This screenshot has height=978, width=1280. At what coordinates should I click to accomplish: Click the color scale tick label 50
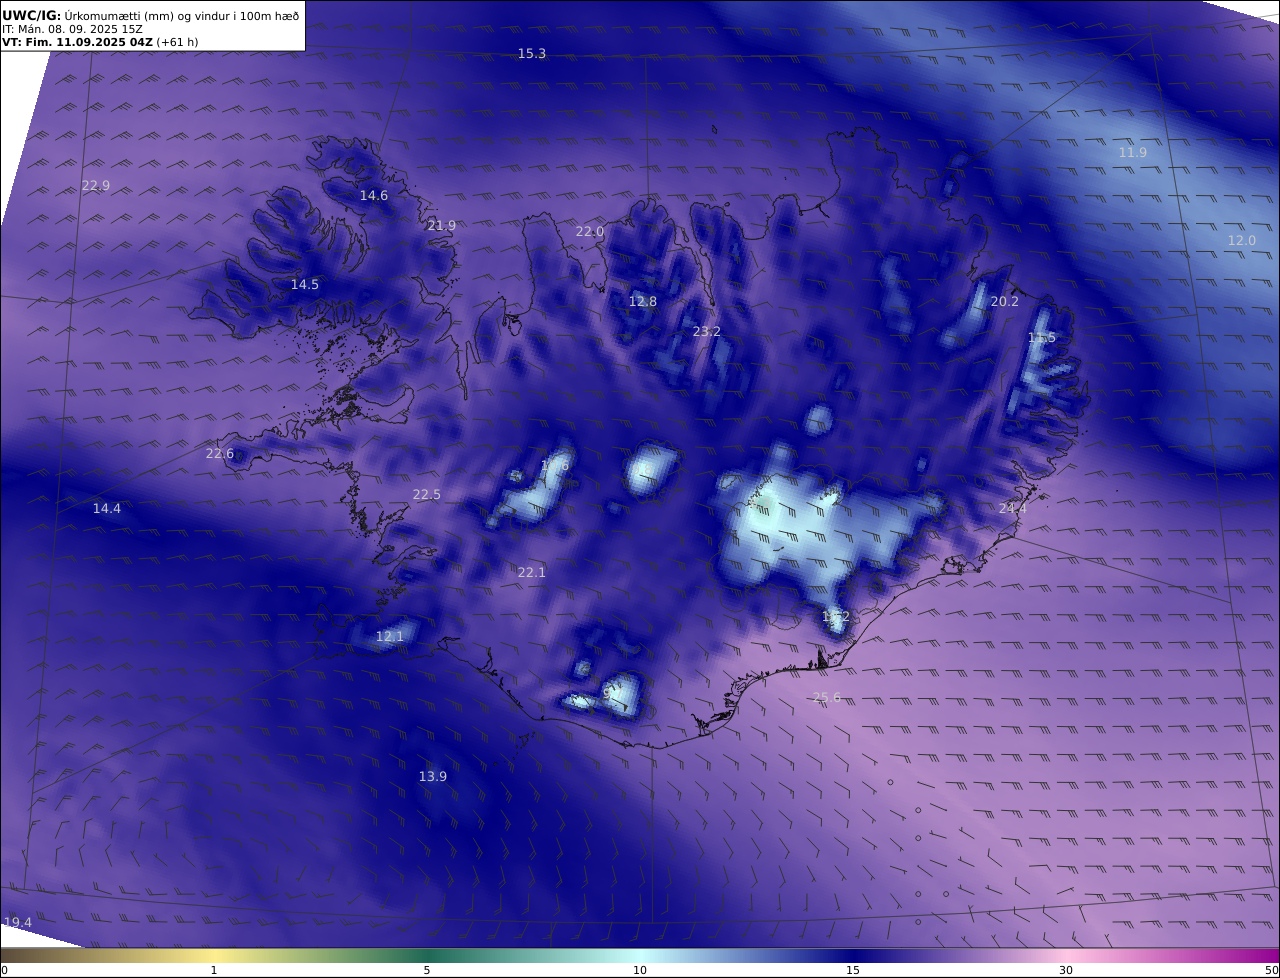coord(1271,970)
